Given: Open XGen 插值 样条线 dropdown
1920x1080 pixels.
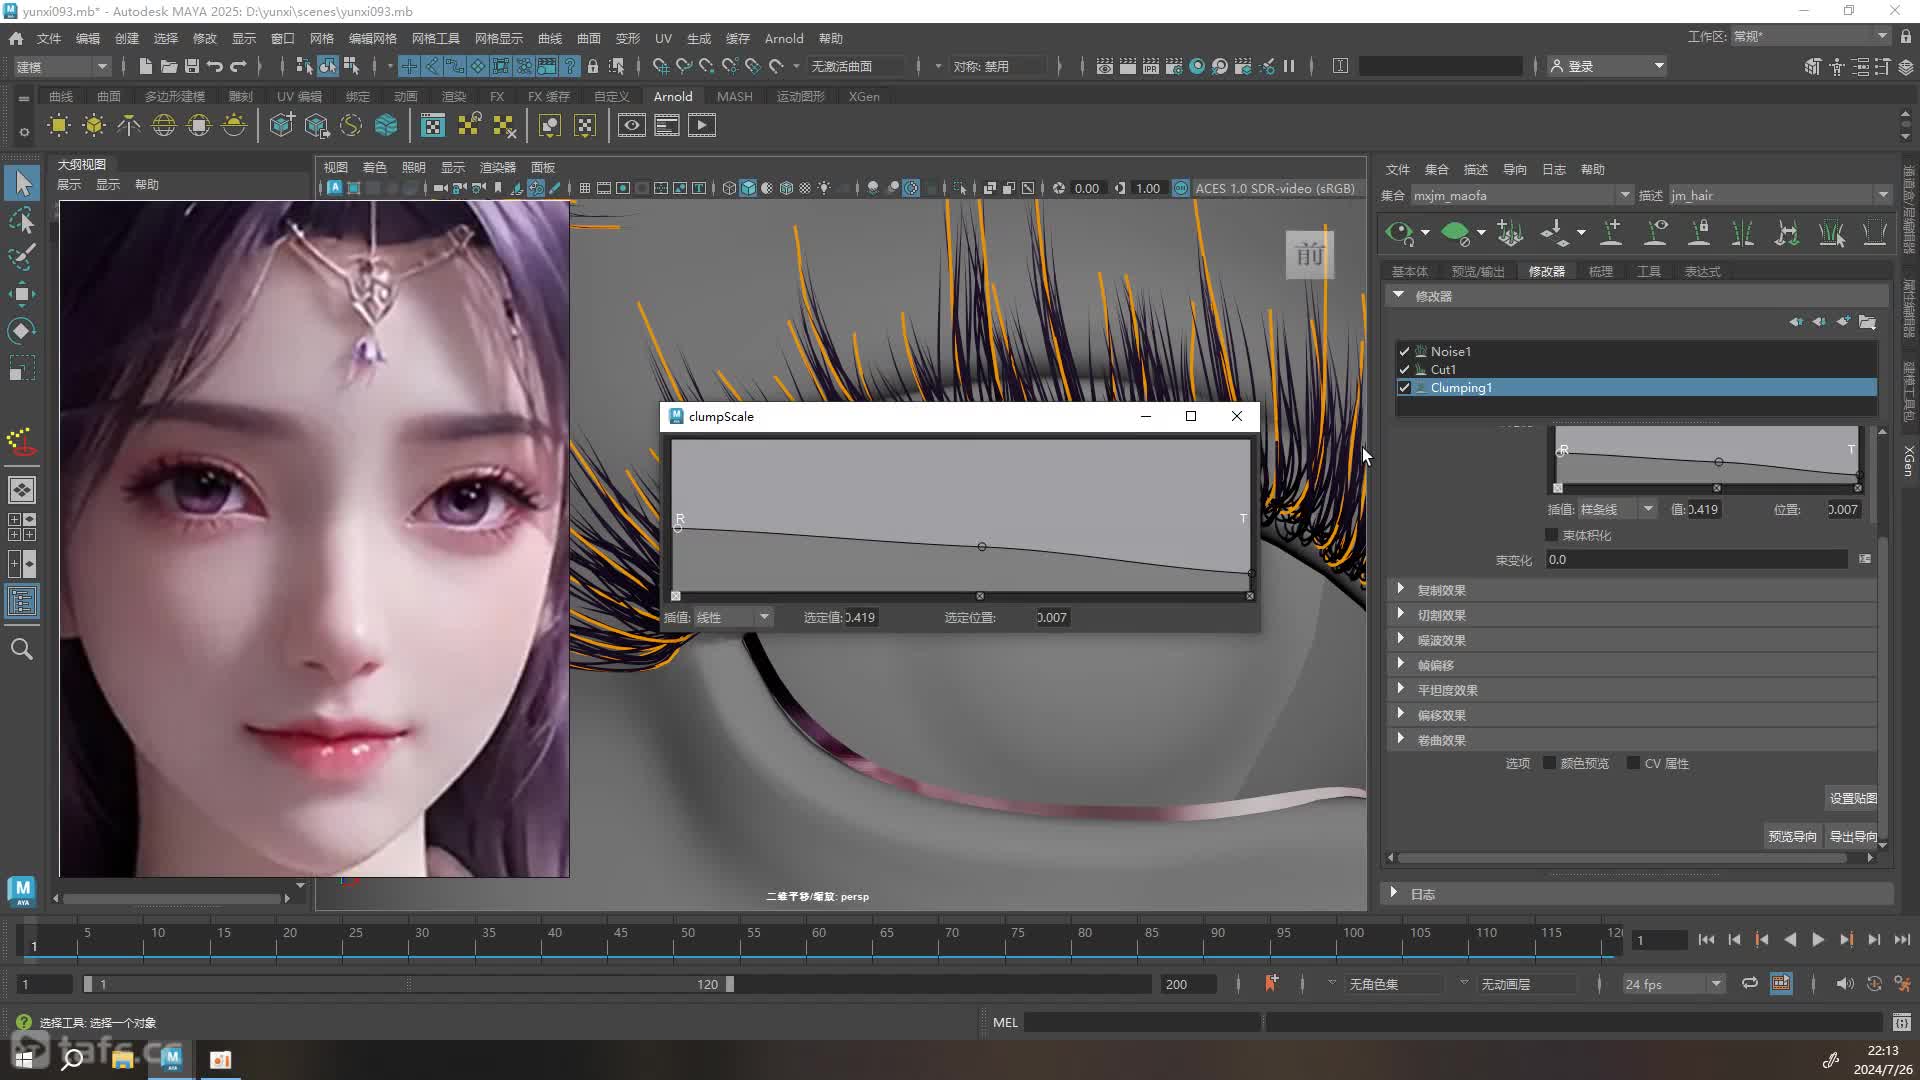Looking at the screenshot, I should coord(1617,509).
